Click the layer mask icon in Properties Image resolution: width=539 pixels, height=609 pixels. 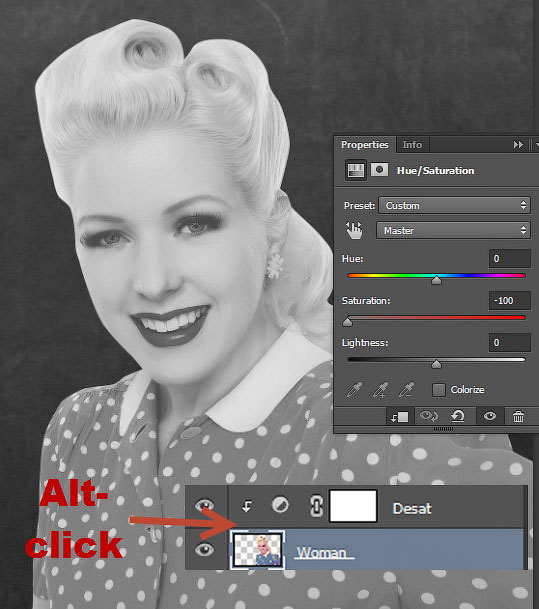(379, 170)
